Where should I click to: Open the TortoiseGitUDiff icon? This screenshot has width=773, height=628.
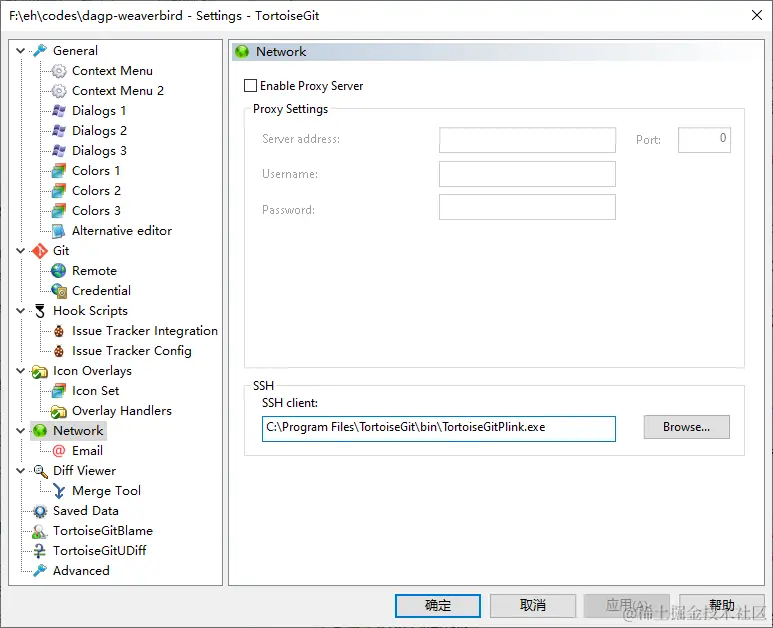pos(39,551)
